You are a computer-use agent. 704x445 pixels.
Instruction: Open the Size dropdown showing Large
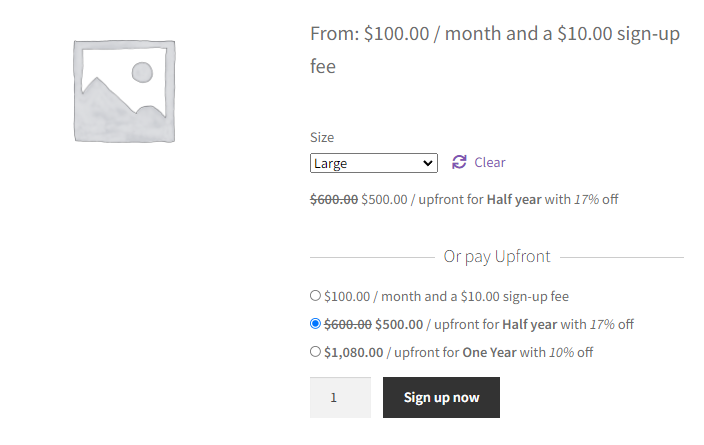pyautogui.click(x=374, y=163)
